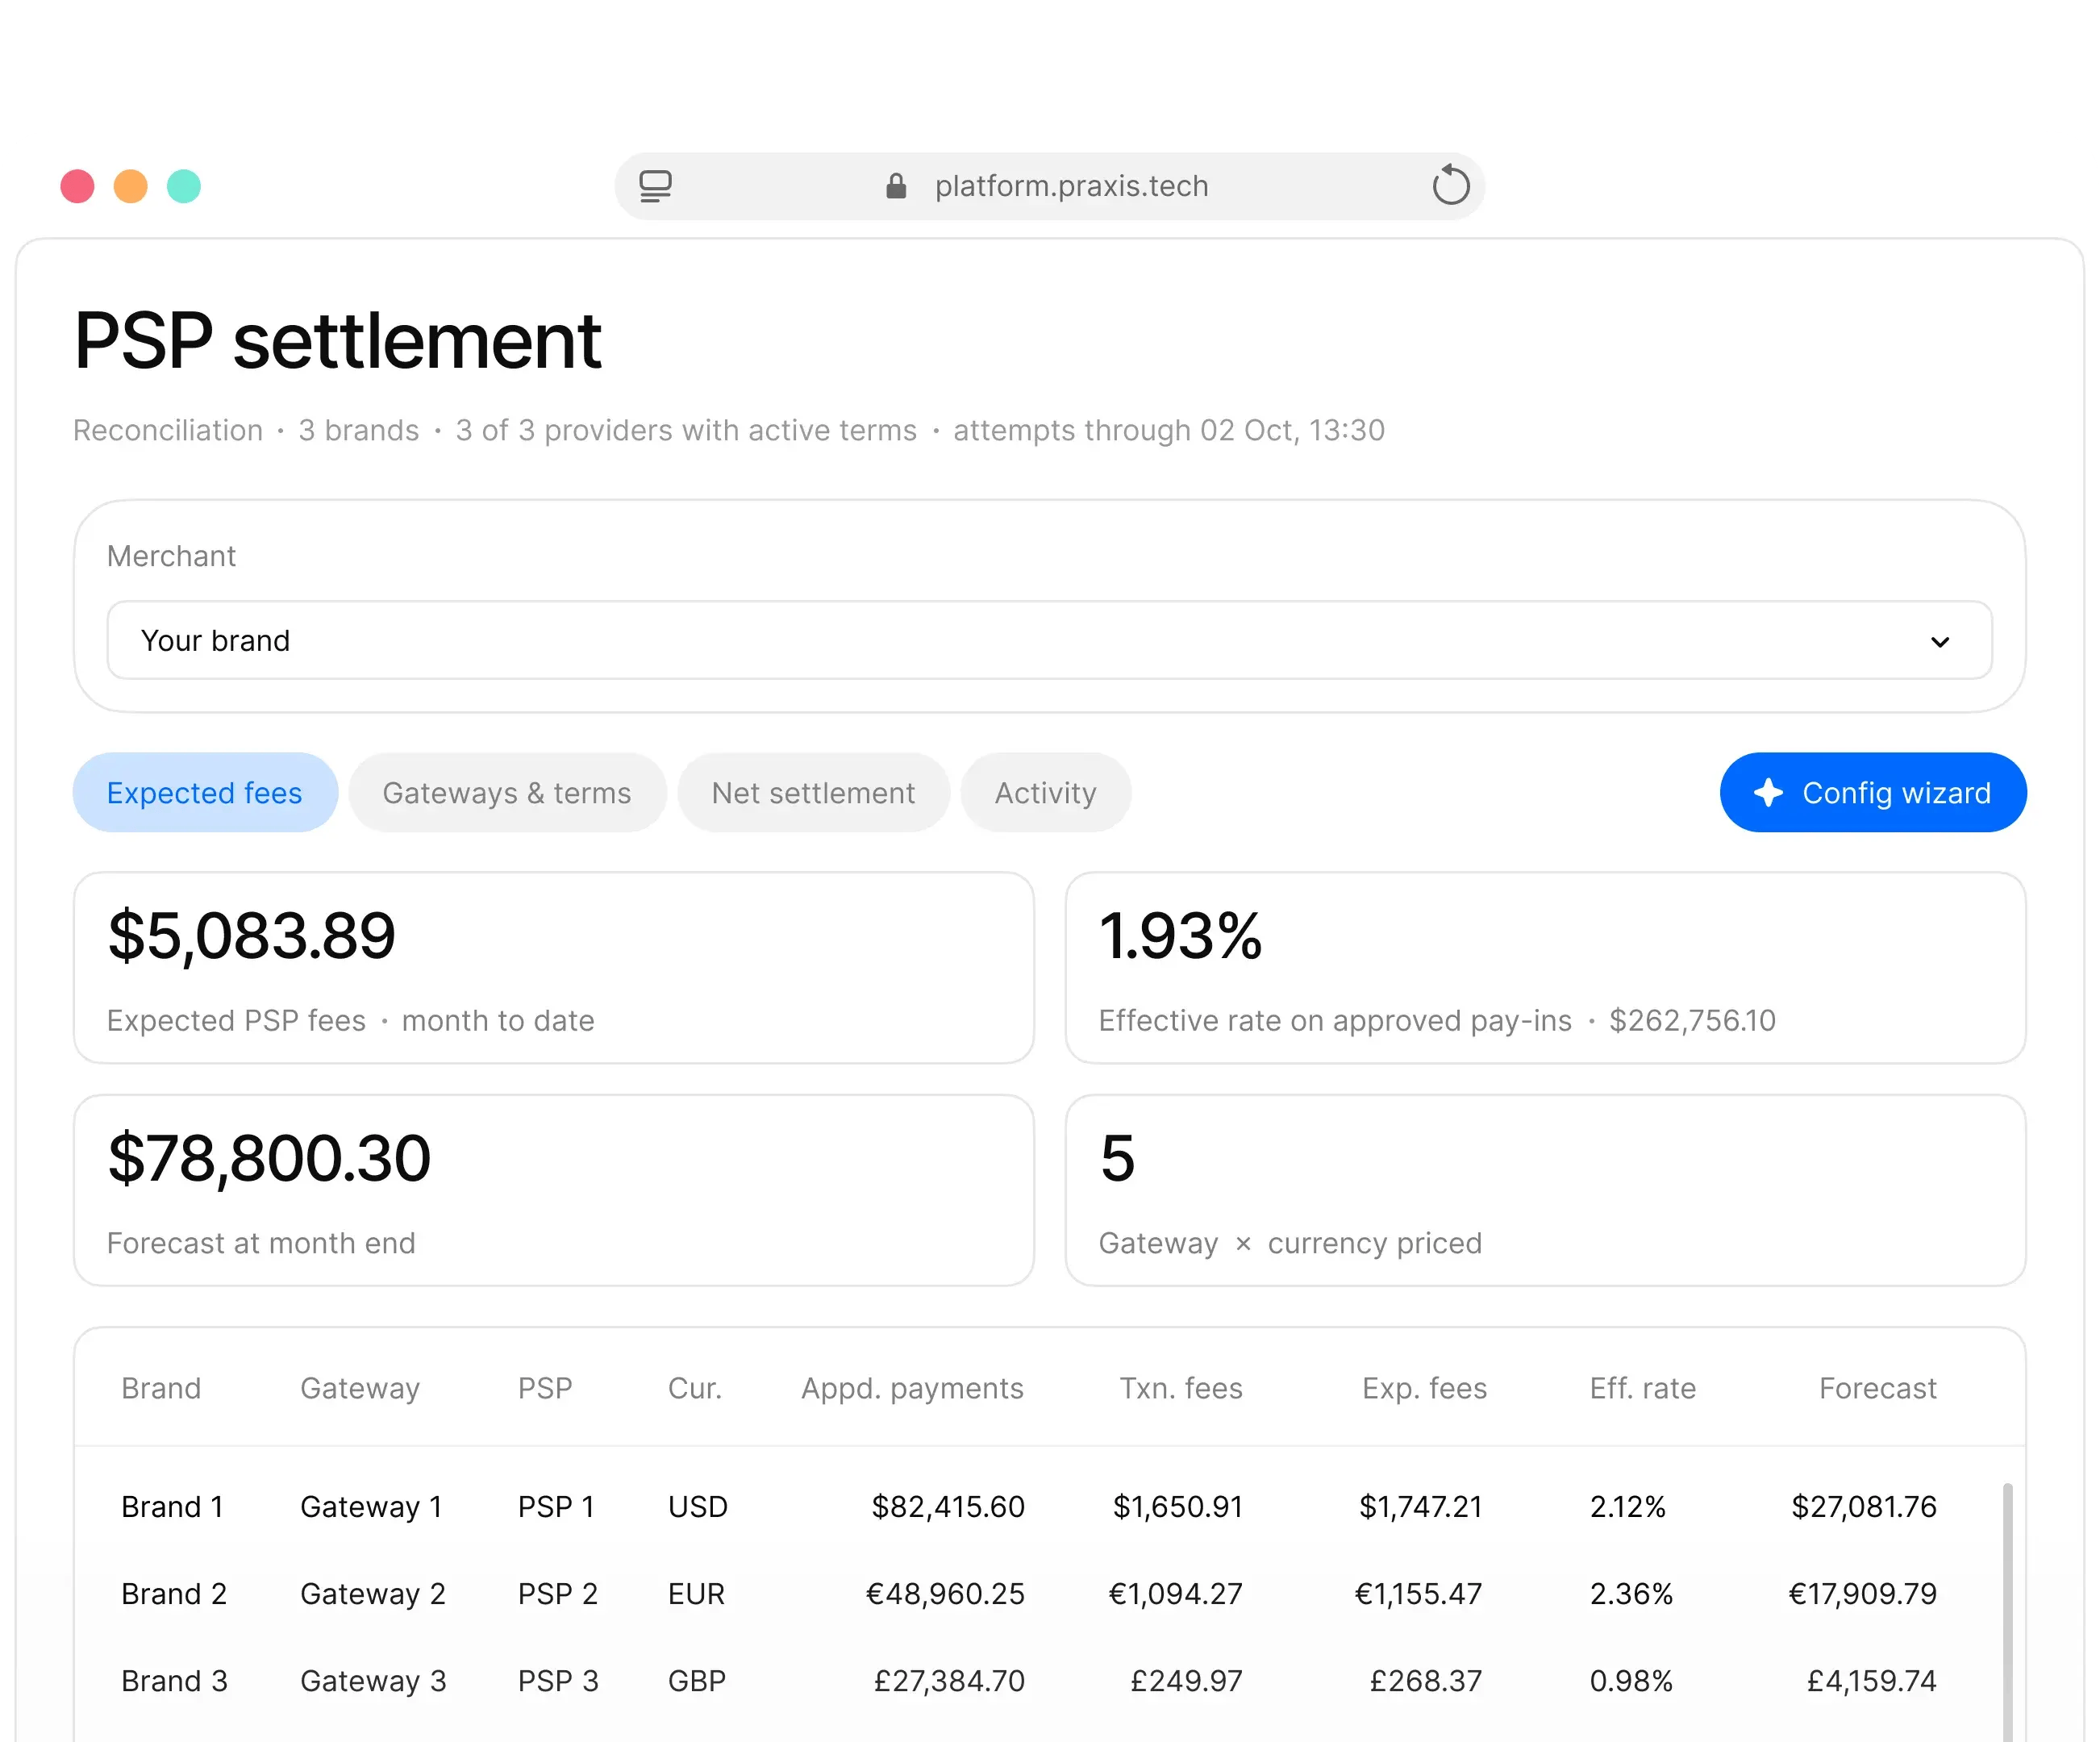Click the $5,083.89 expected PSP fees value

point(252,936)
